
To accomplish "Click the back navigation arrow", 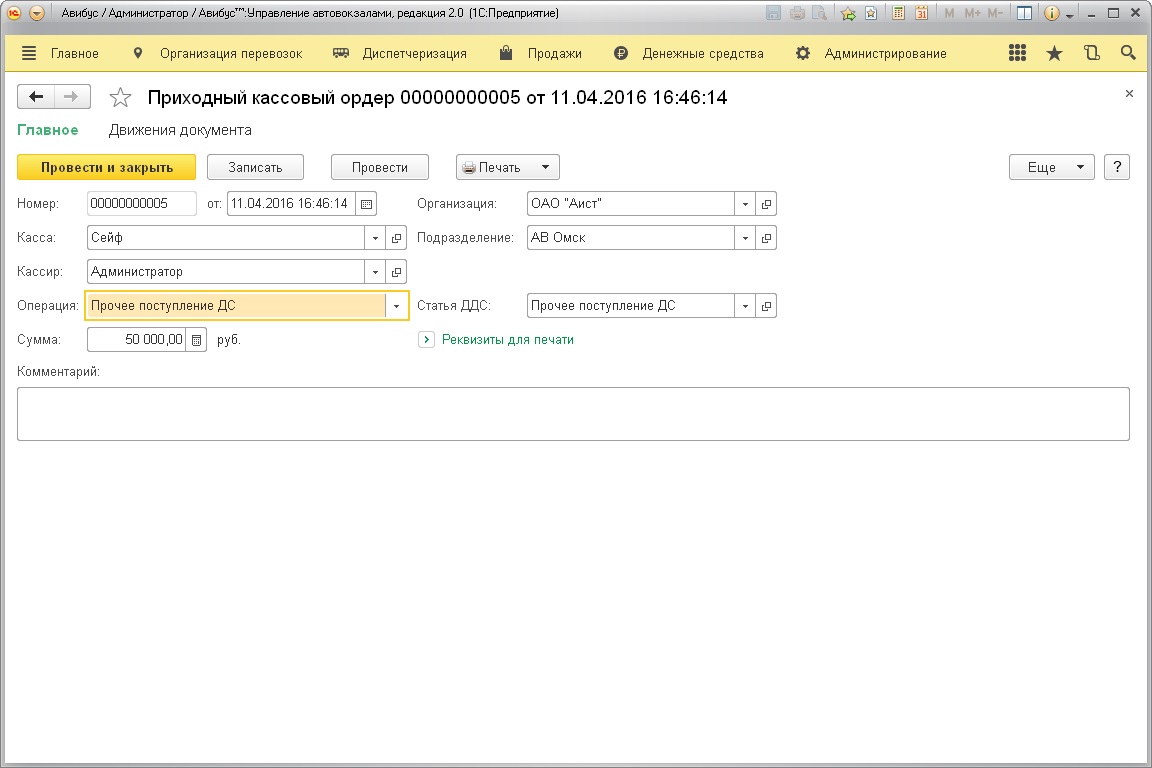I will point(37,97).
